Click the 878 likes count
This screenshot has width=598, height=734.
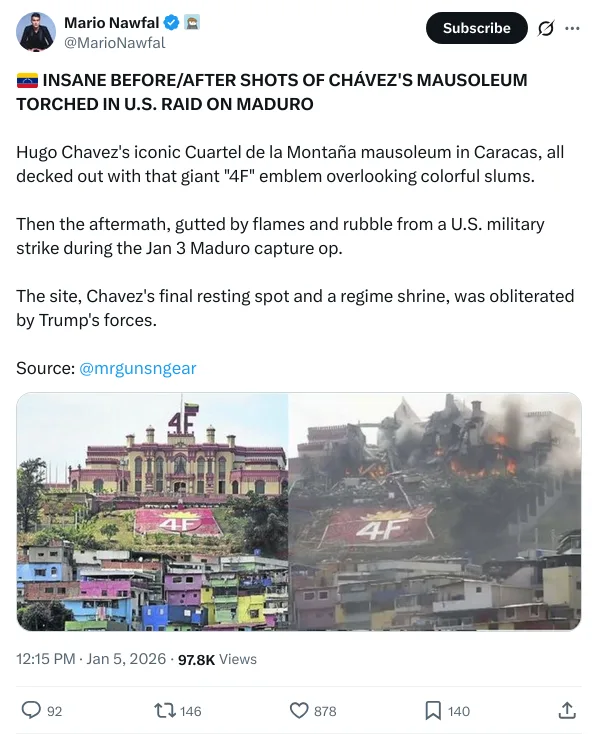[325, 712]
